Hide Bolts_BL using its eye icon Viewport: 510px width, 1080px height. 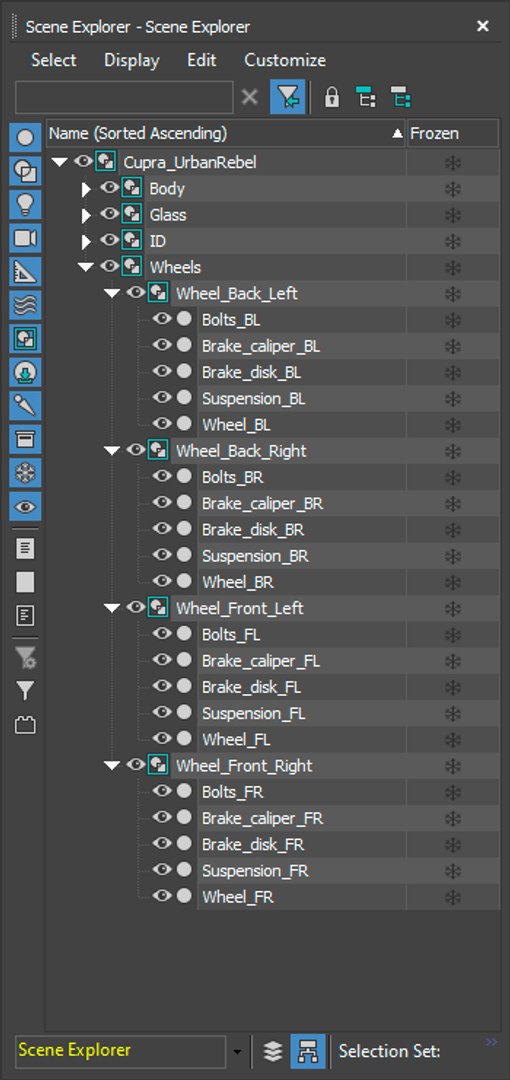[x=162, y=319]
